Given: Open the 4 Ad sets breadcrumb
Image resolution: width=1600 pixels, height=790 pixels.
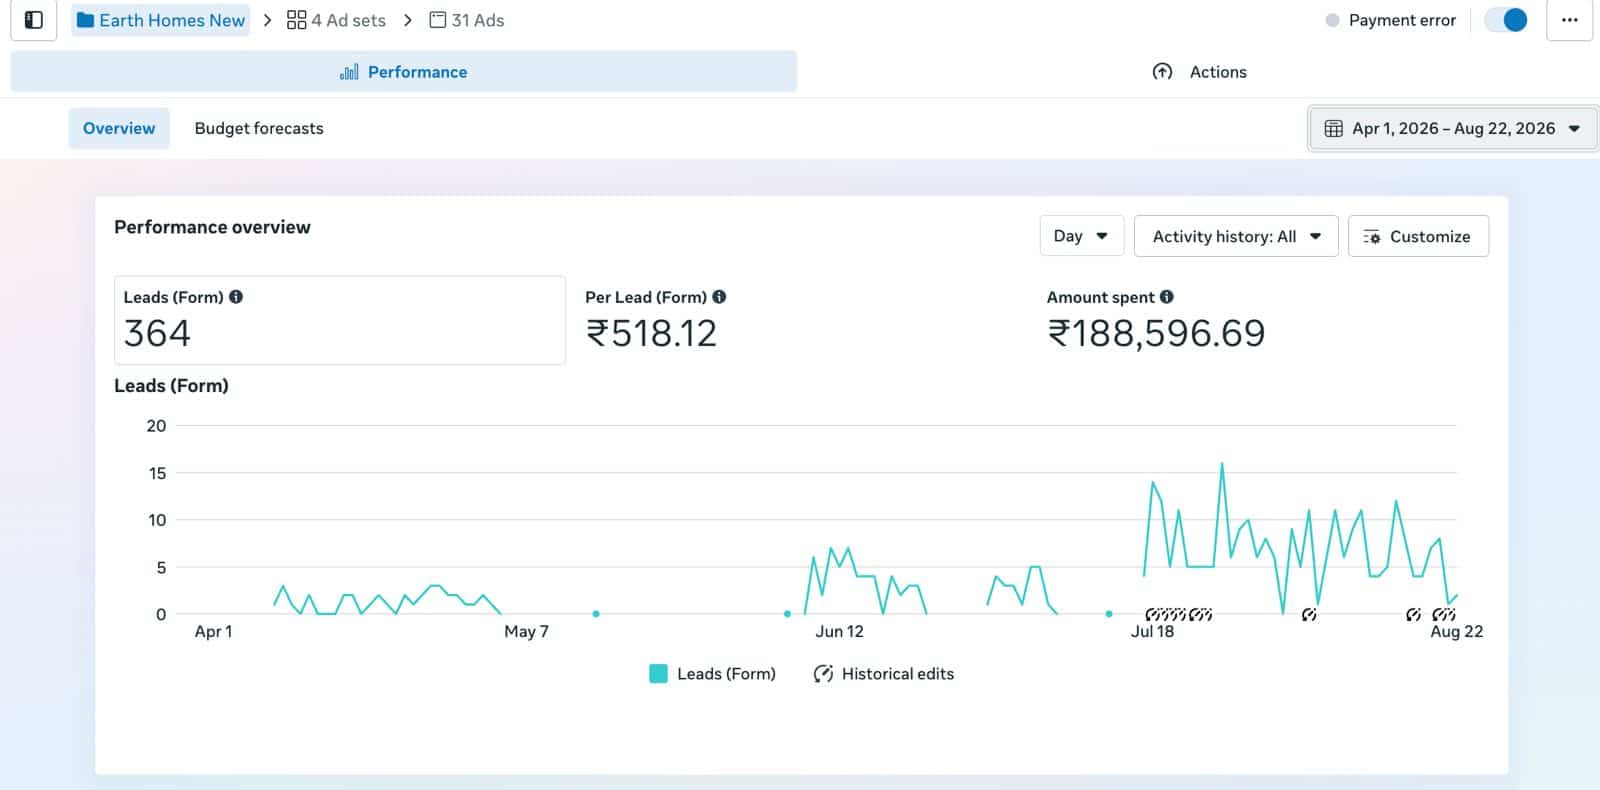Looking at the screenshot, I should tap(336, 20).
